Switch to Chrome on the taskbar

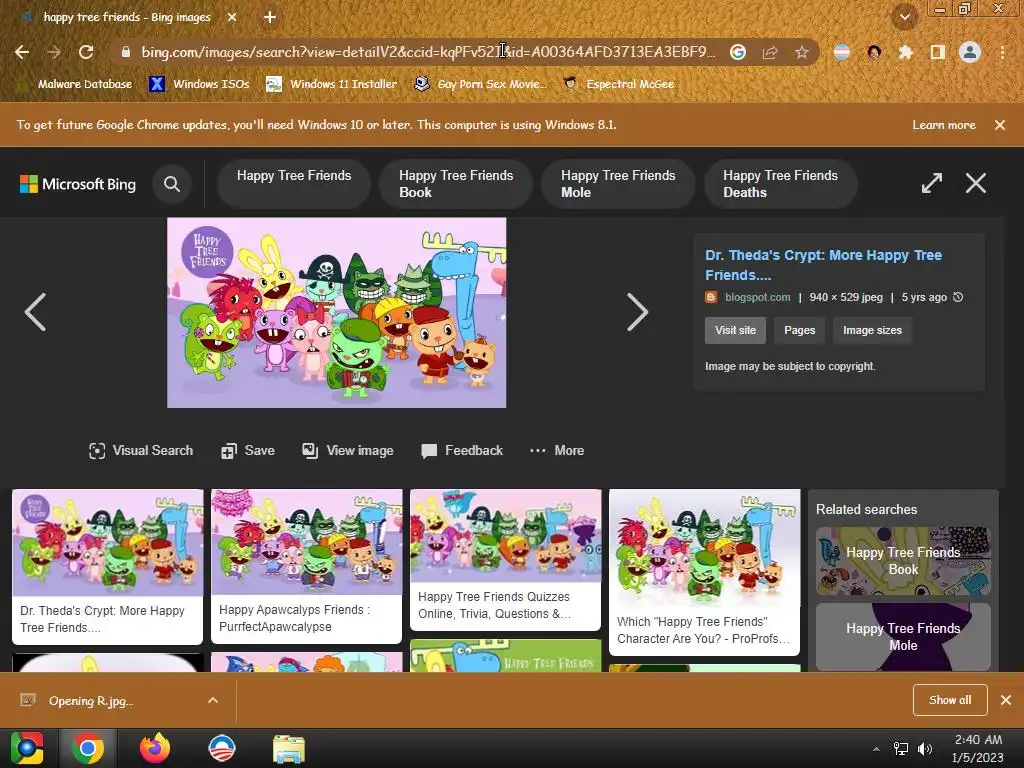[88, 748]
